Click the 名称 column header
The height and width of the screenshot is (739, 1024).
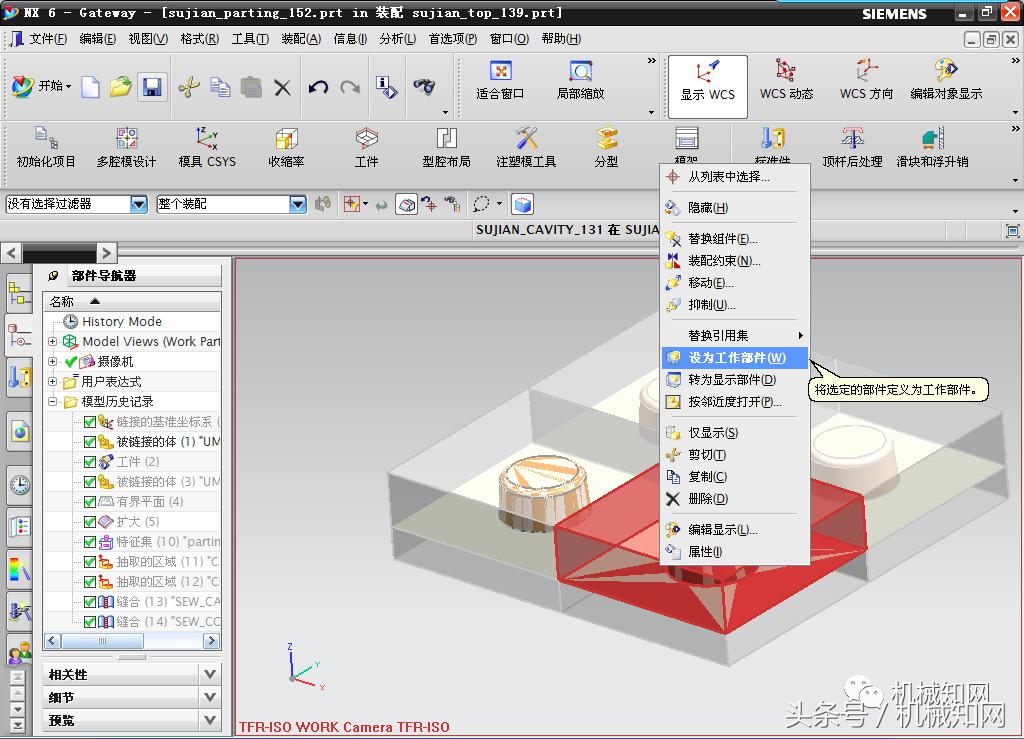click(133, 302)
